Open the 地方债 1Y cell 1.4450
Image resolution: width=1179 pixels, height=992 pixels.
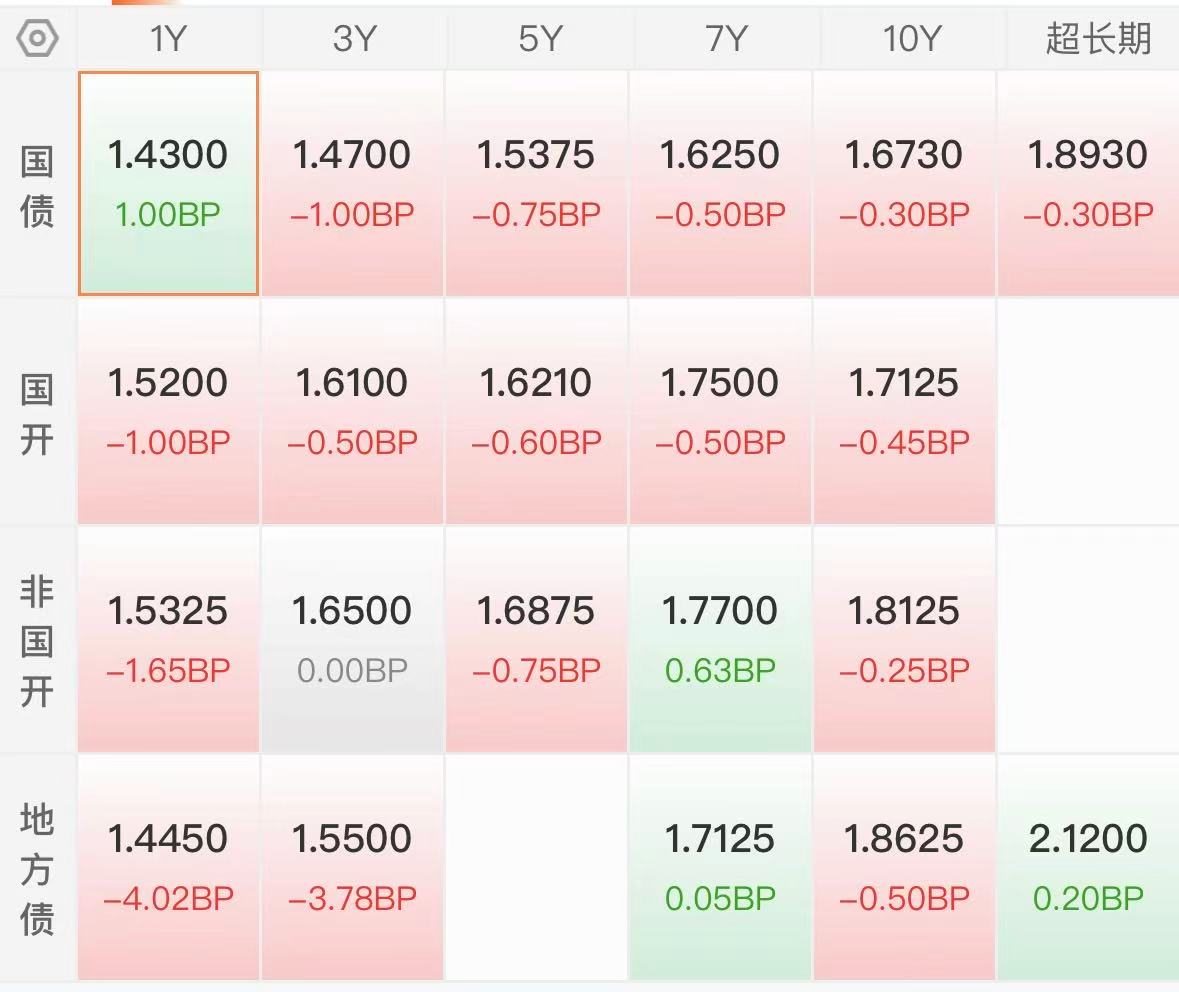coord(168,867)
